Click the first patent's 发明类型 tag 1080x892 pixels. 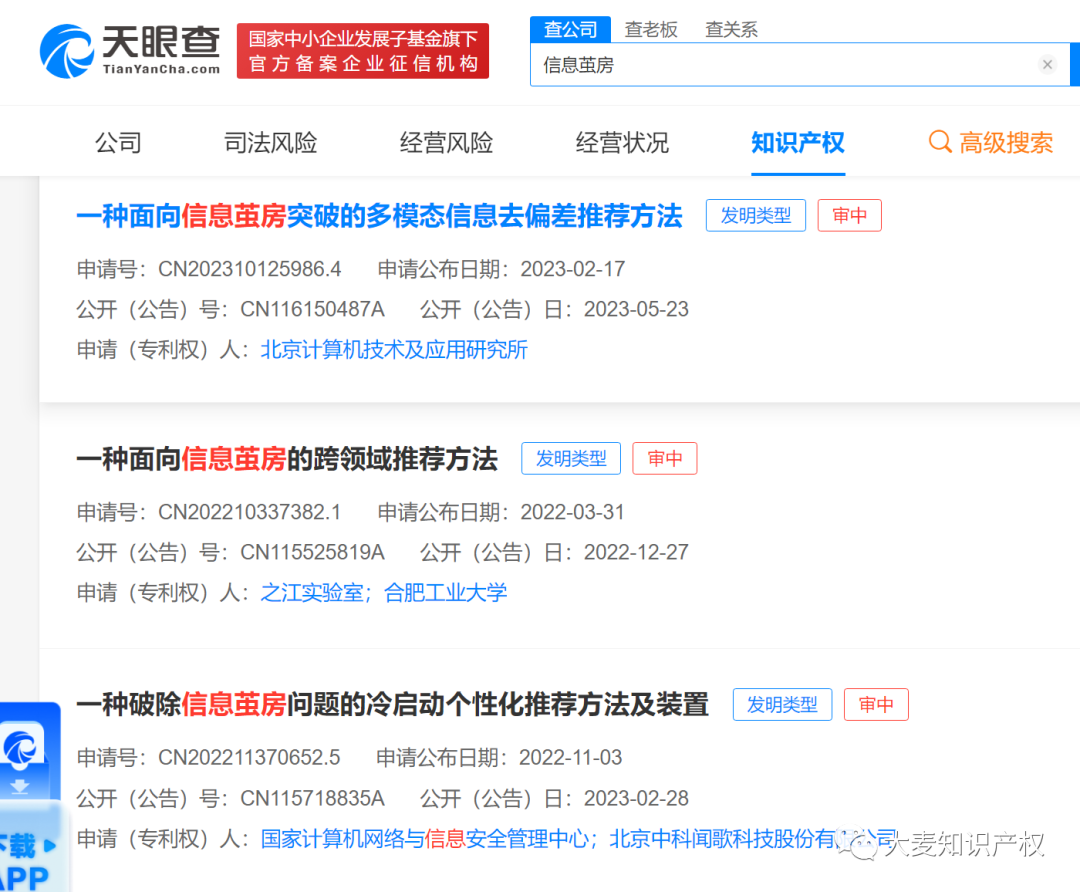pos(756,215)
